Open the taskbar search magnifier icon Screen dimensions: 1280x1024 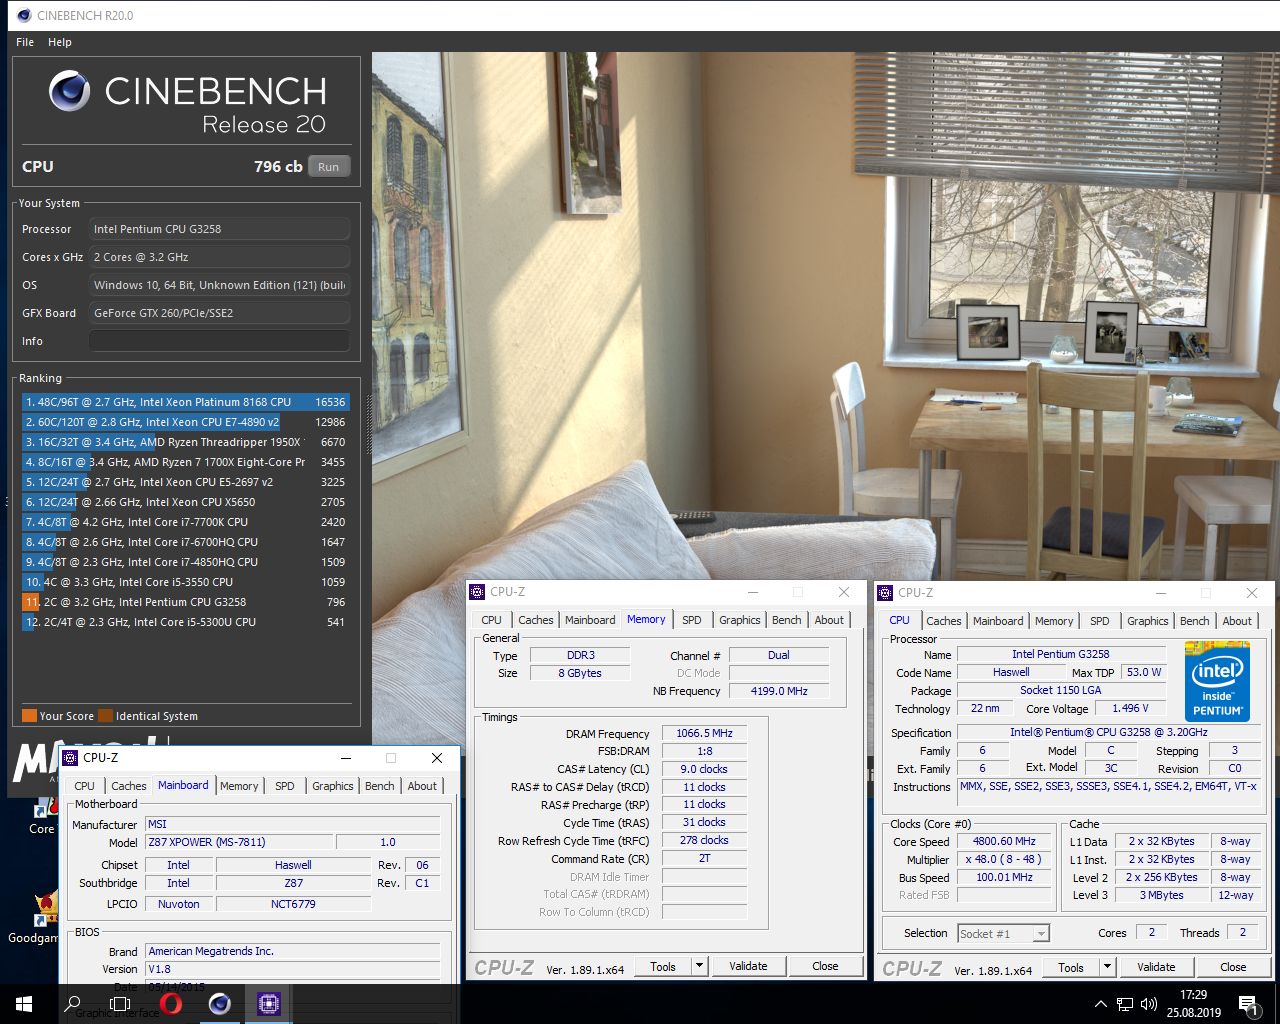(x=72, y=1004)
